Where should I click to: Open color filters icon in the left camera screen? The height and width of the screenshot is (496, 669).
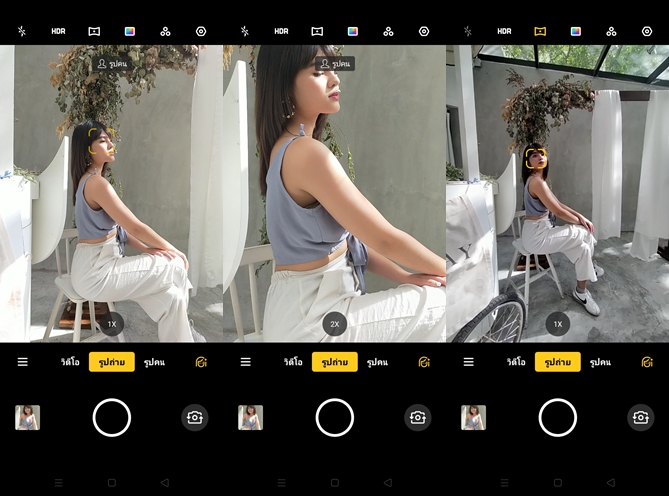tap(130, 31)
